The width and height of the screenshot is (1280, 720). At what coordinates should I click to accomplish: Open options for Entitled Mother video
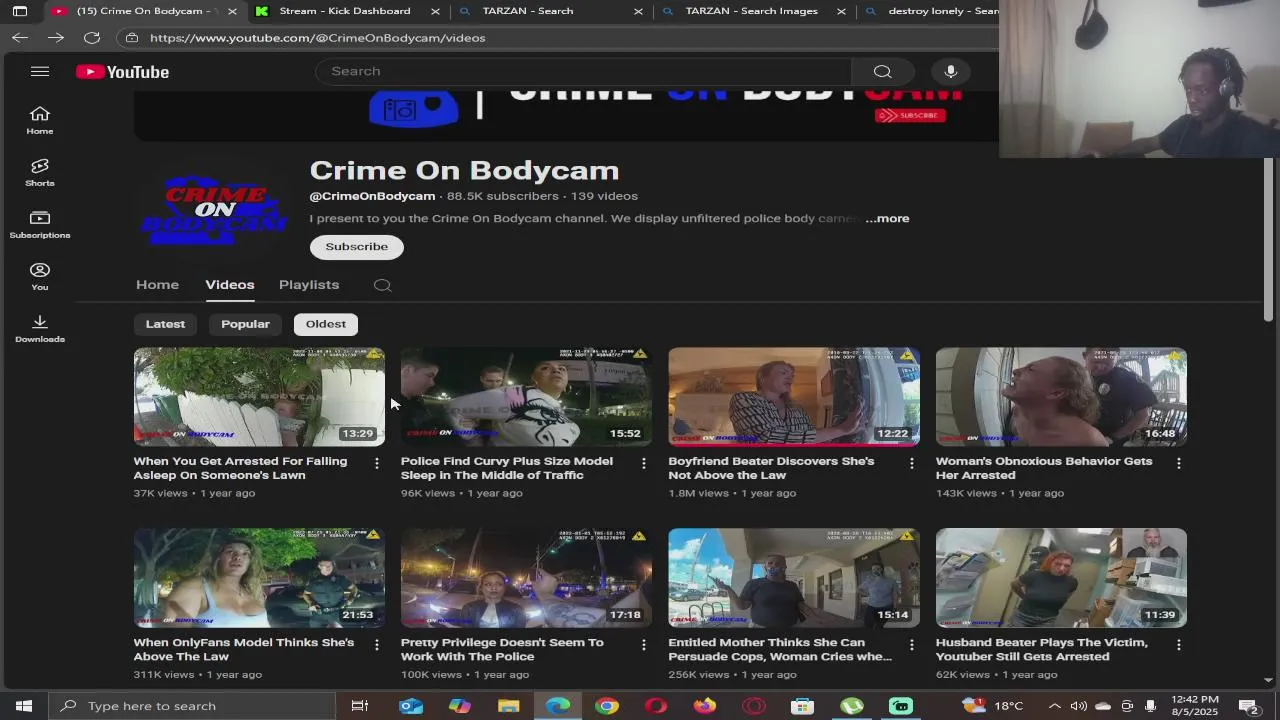911,645
